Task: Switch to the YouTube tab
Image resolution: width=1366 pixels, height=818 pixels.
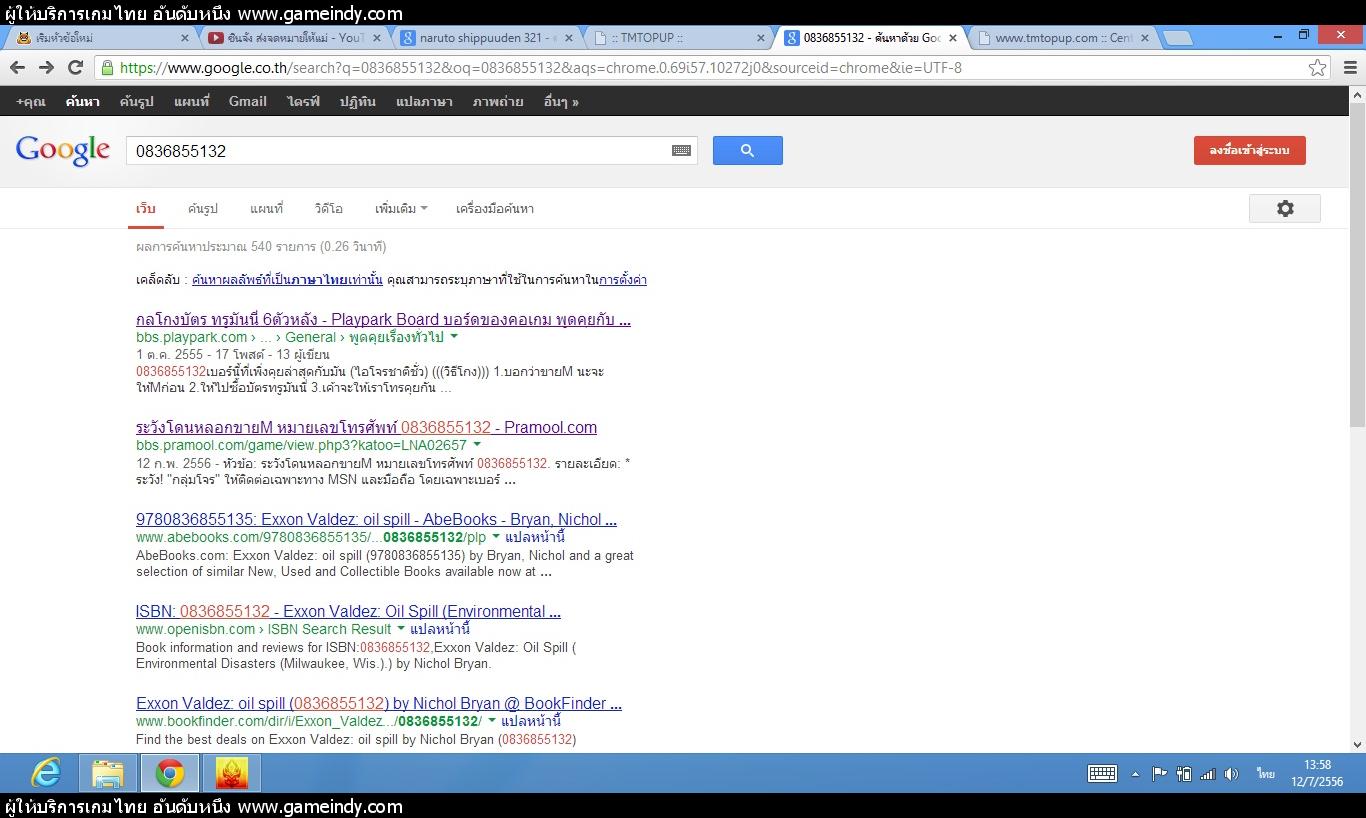Action: [x=290, y=38]
